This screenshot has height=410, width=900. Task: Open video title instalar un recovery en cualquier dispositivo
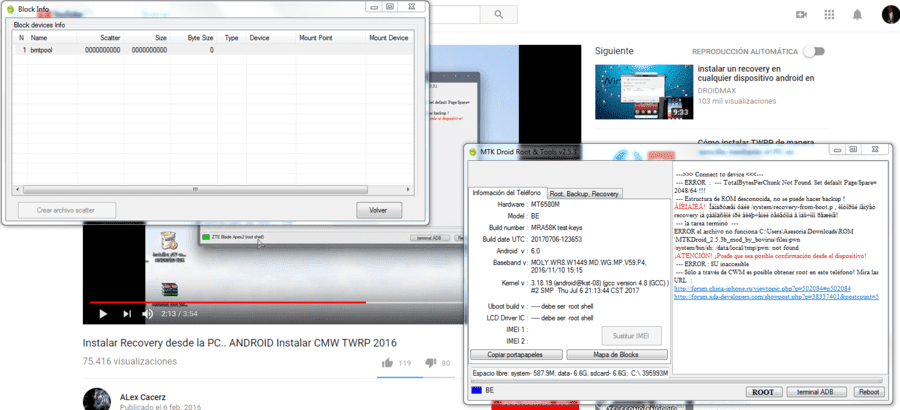pyautogui.click(x=755, y=74)
